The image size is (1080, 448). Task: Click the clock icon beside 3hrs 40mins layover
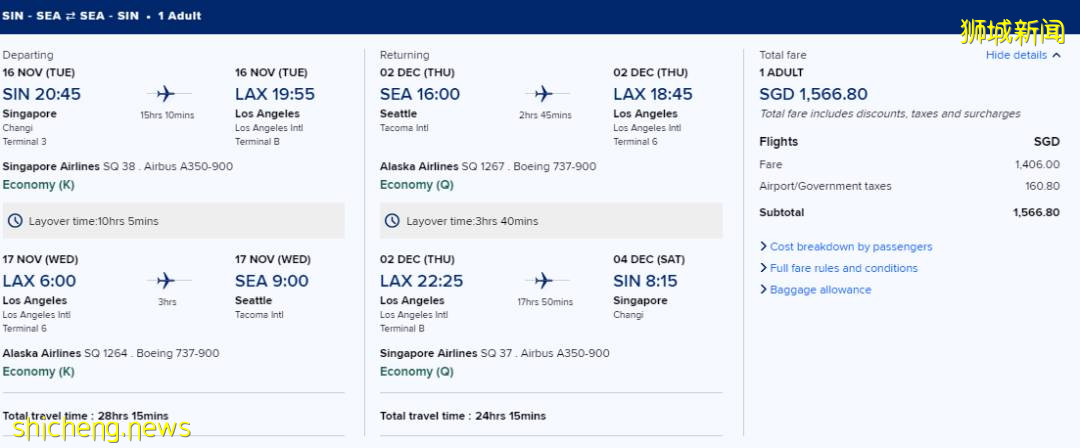393,221
